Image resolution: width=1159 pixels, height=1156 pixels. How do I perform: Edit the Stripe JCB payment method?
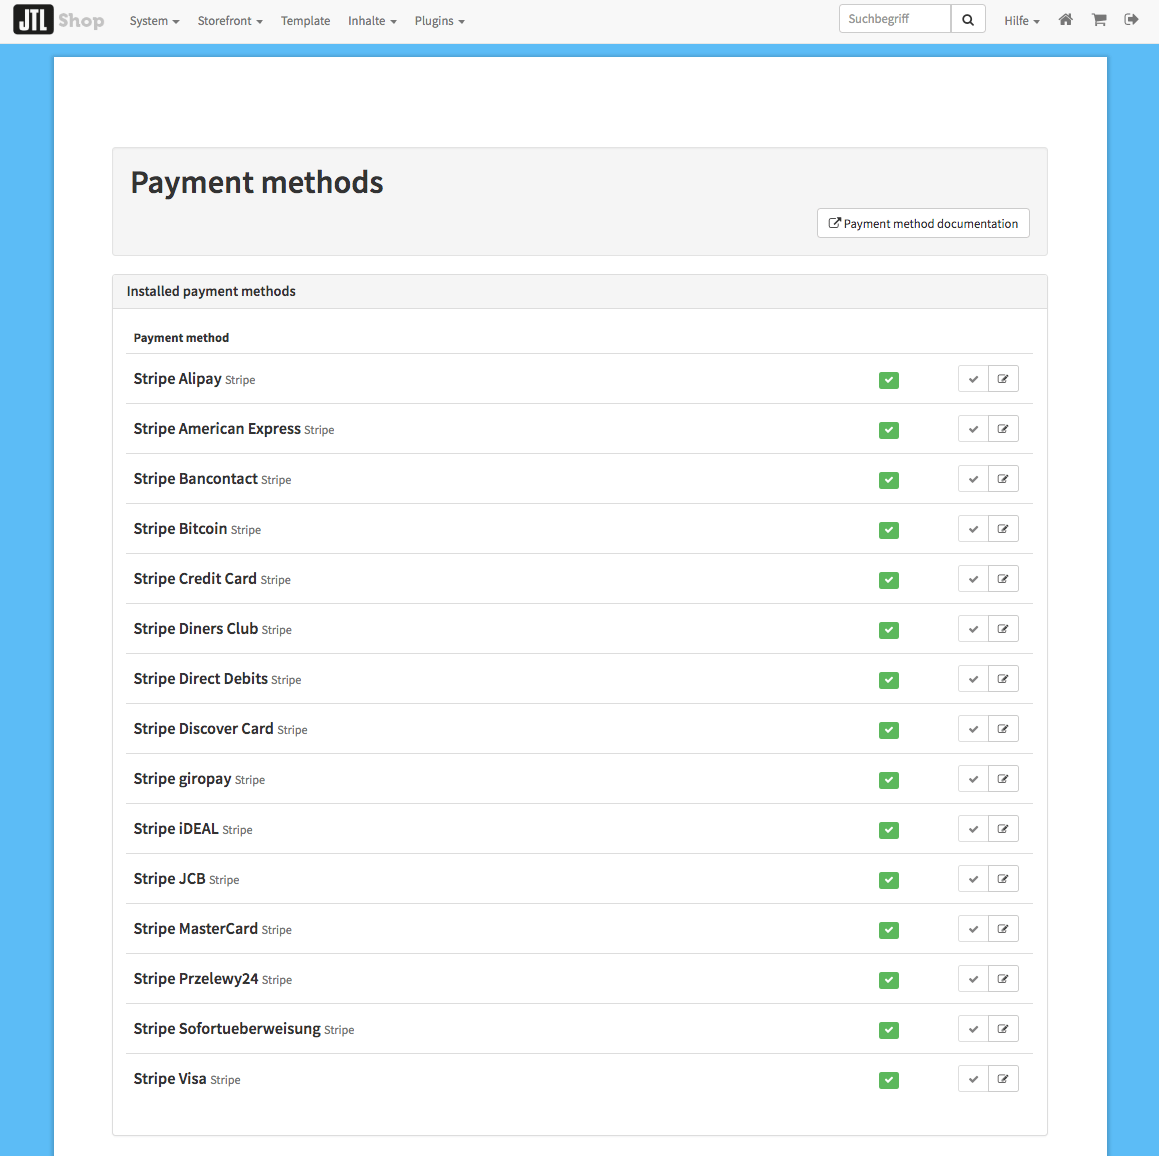point(1003,879)
